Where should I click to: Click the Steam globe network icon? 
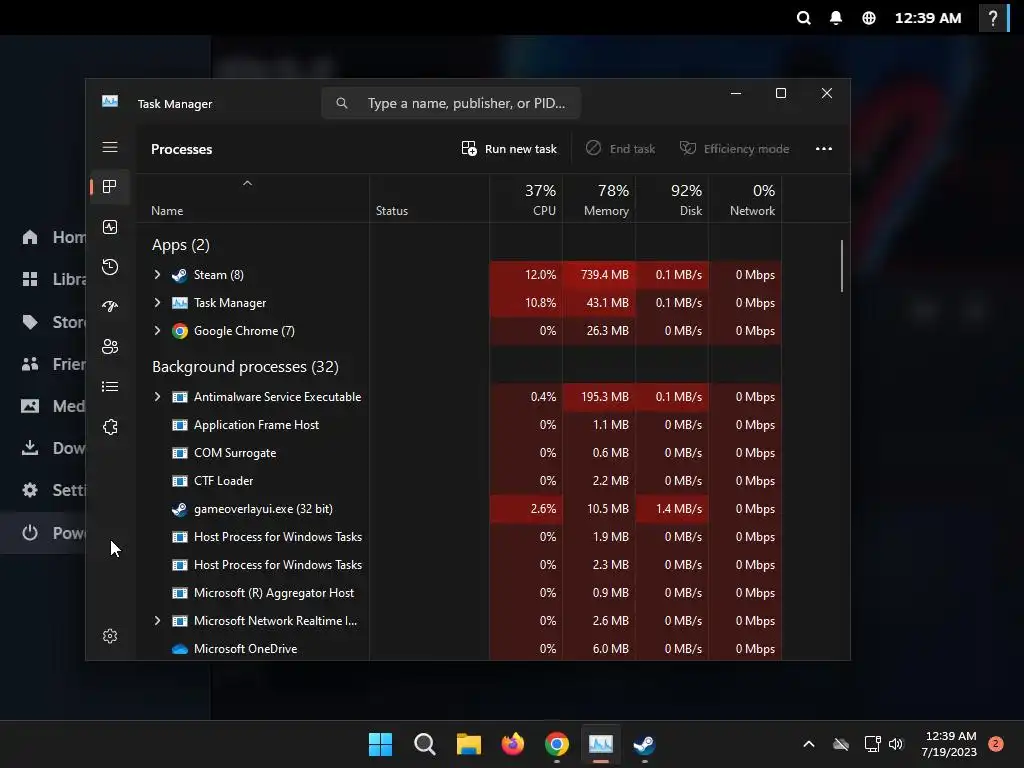tap(869, 18)
